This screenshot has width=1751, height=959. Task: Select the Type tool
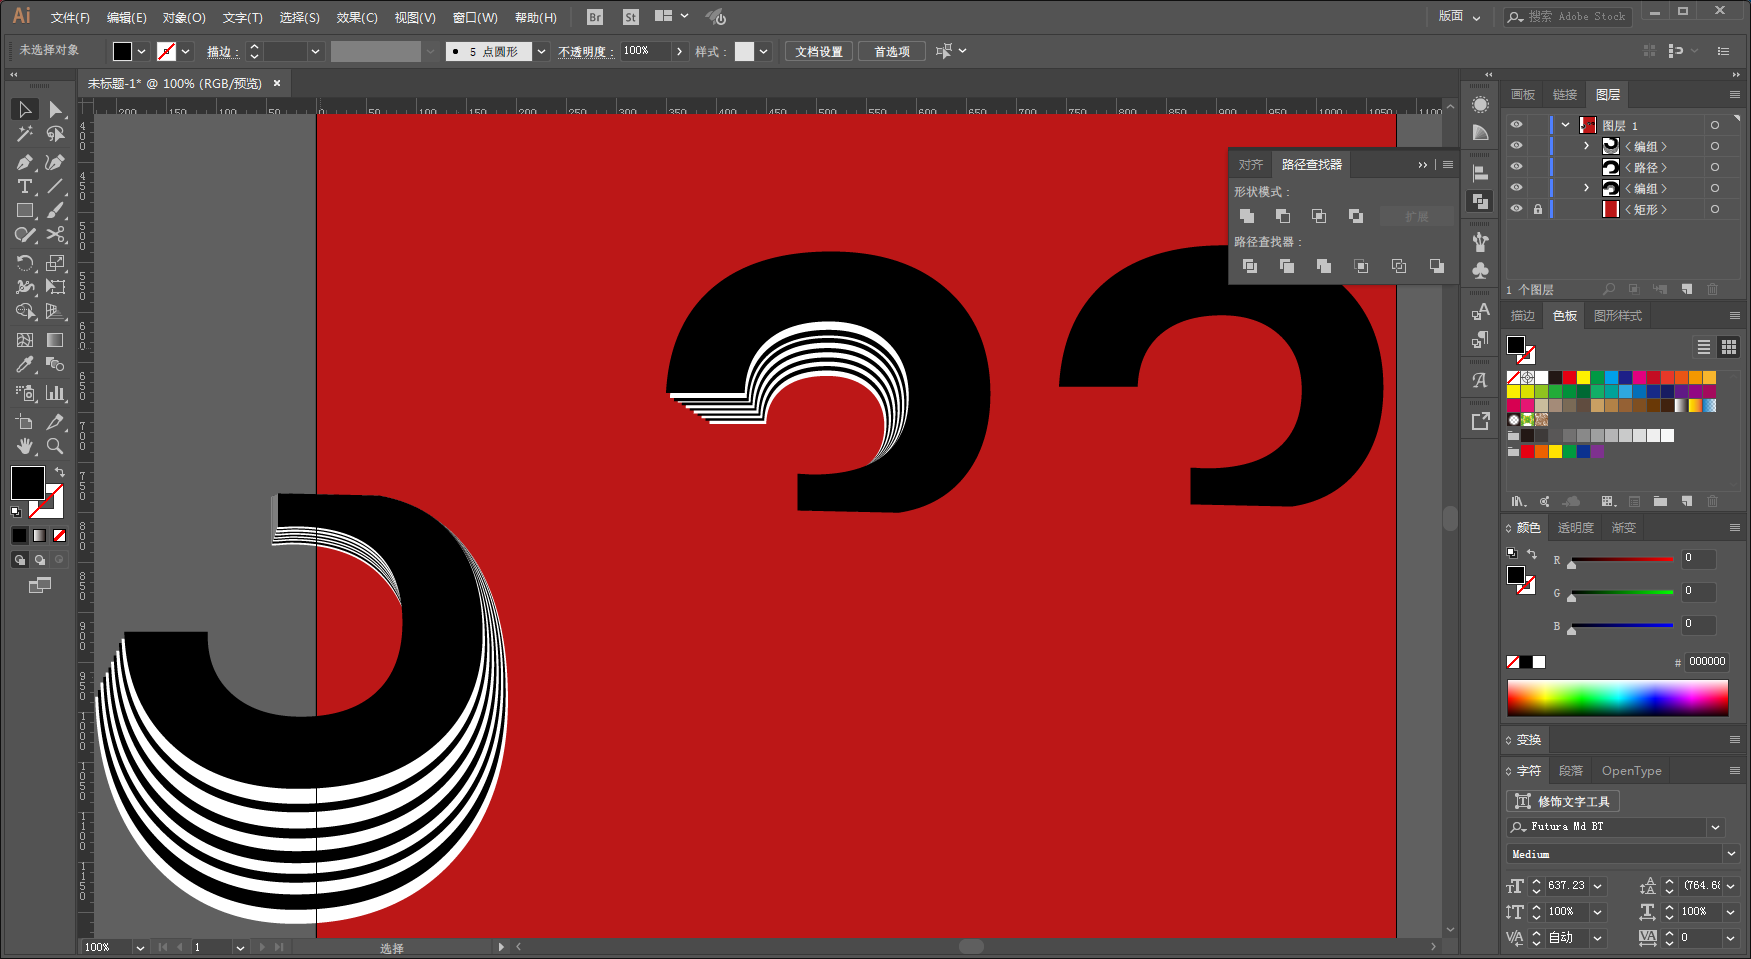coord(25,187)
